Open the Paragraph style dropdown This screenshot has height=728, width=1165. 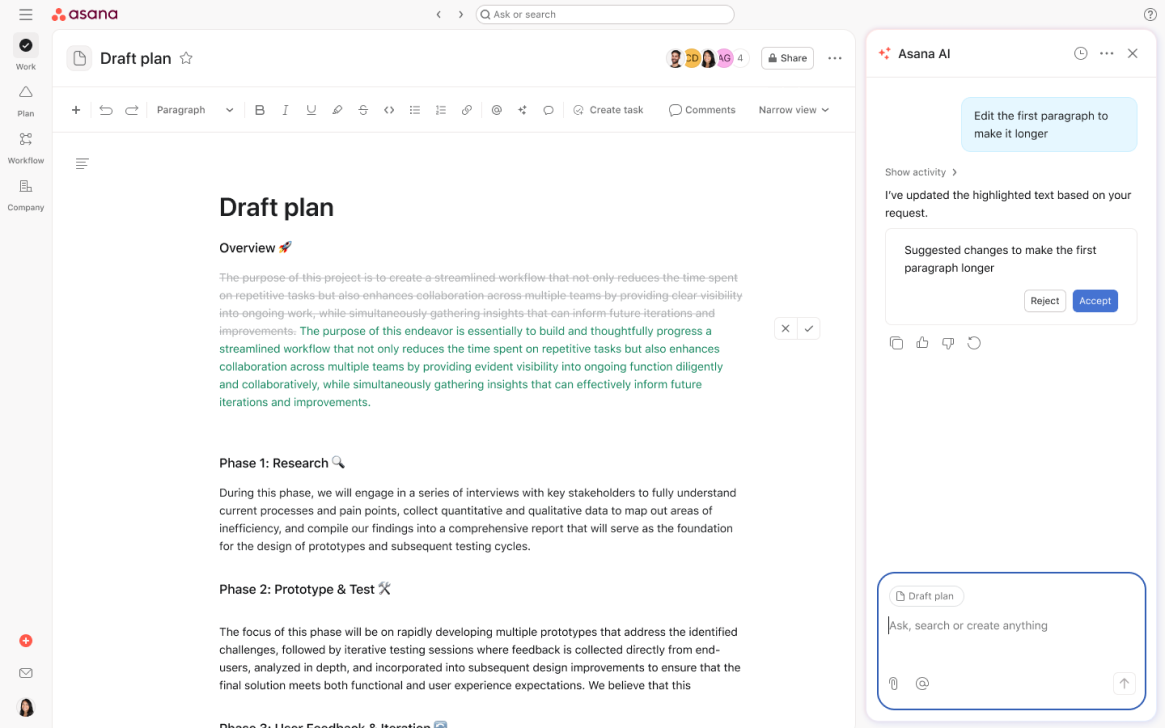click(x=195, y=110)
